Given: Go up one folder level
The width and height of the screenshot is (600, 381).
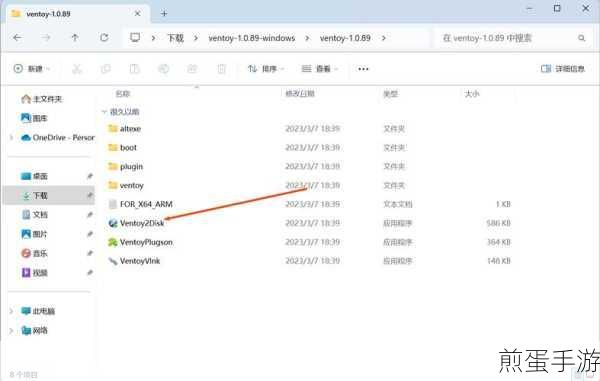Looking at the screenshot, I should 75,37.
